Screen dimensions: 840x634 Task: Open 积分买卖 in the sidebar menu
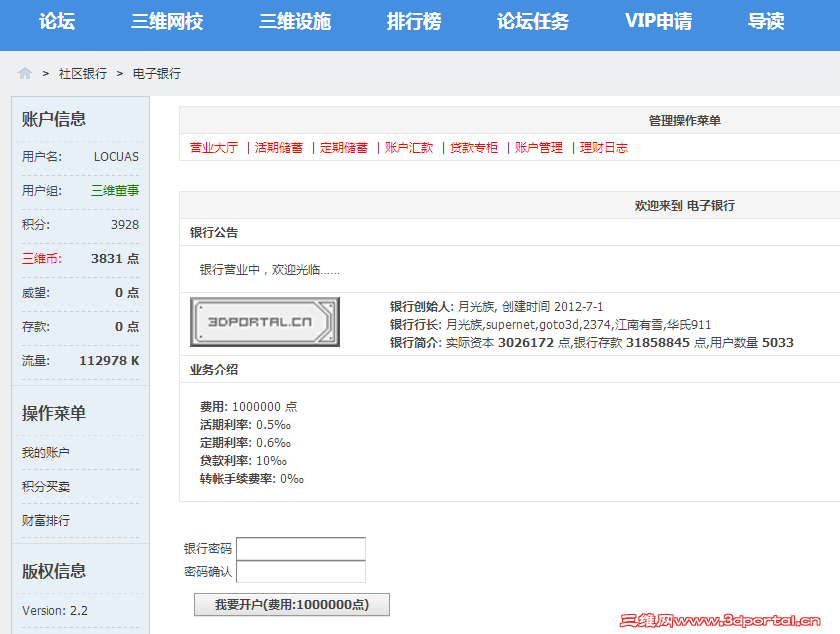click(x=46, y=487)
